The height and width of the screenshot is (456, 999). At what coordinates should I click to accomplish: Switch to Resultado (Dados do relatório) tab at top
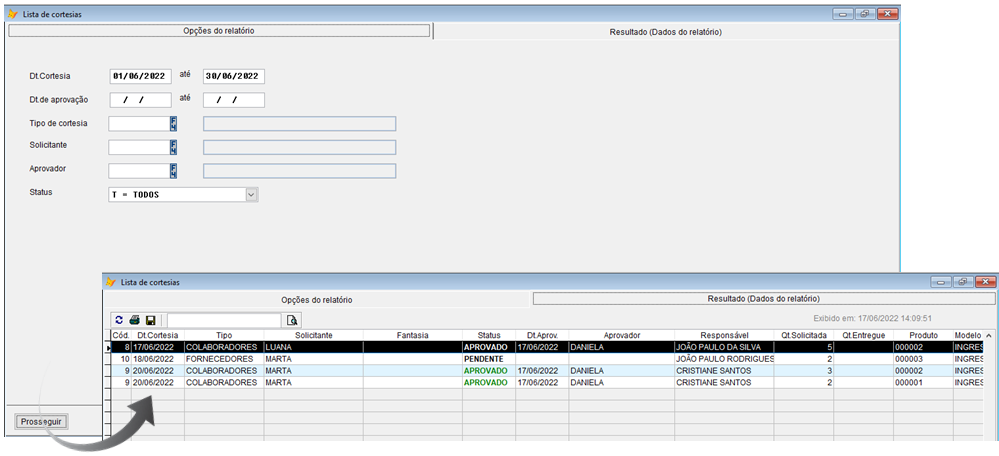[x=665, y=32]
